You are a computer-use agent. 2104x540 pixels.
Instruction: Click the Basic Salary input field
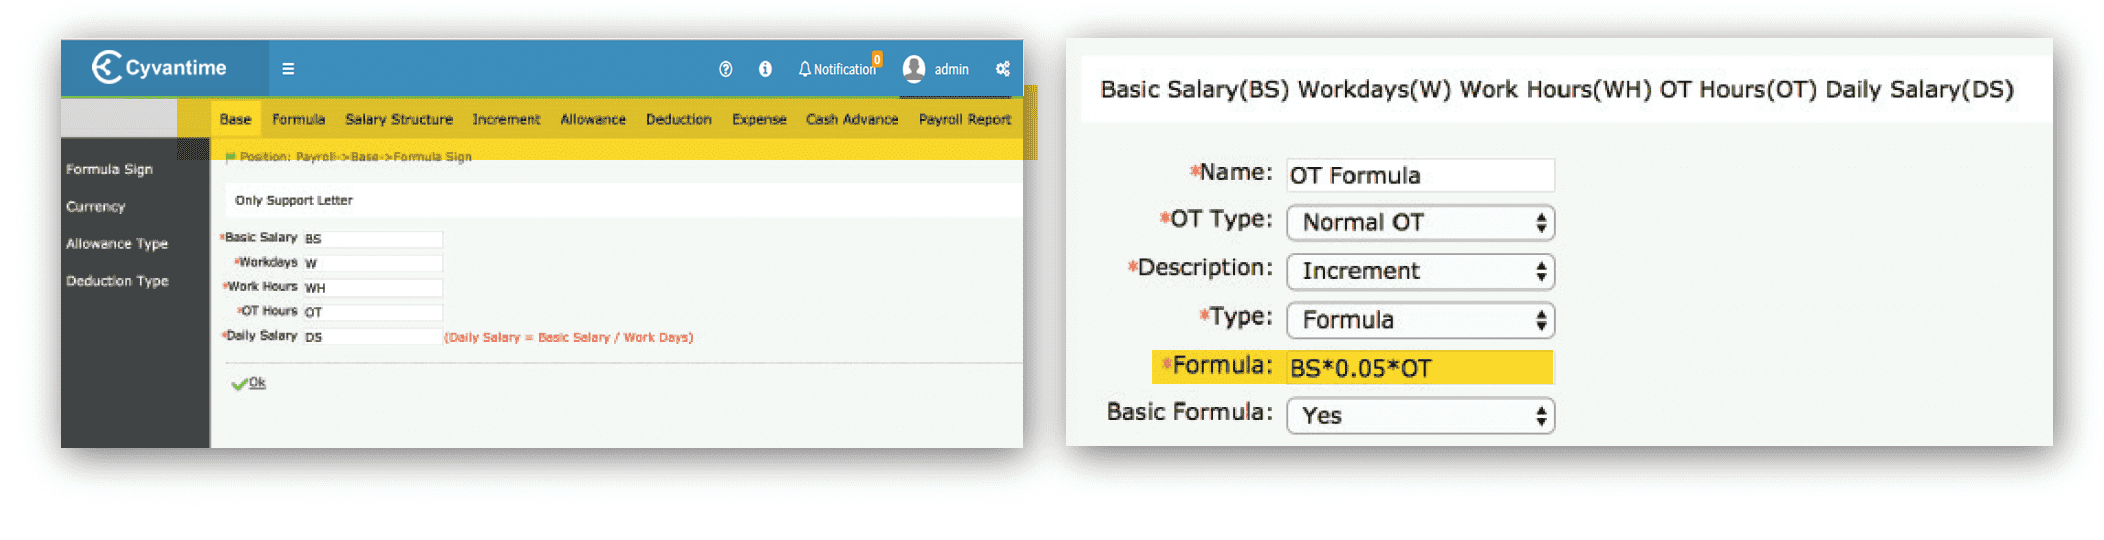(372, 239)
